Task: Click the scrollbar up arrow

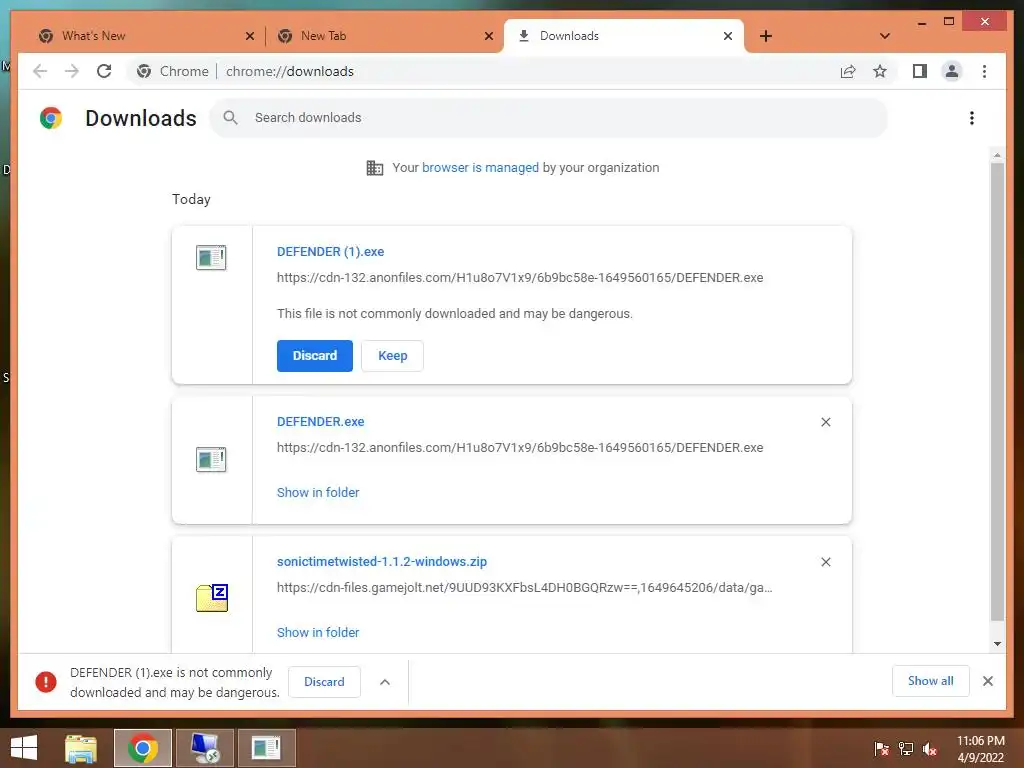Action: (997, 155)
